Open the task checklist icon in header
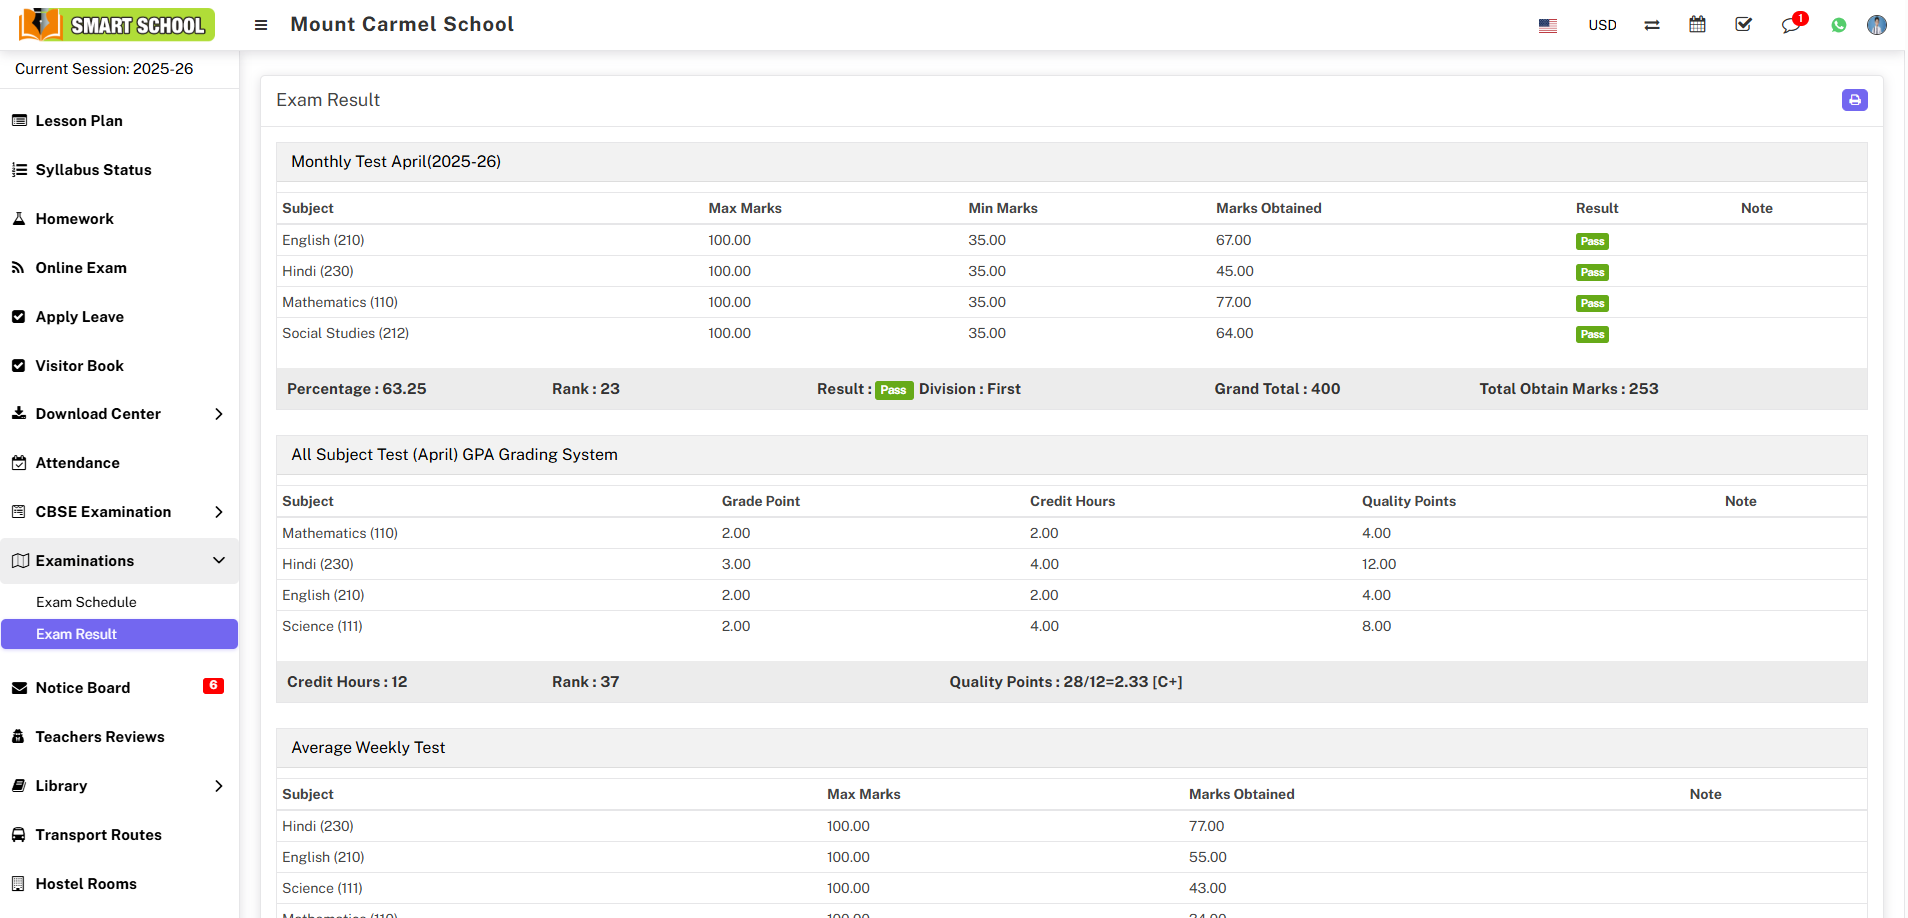1908x918 pixels. (1743, 25)
